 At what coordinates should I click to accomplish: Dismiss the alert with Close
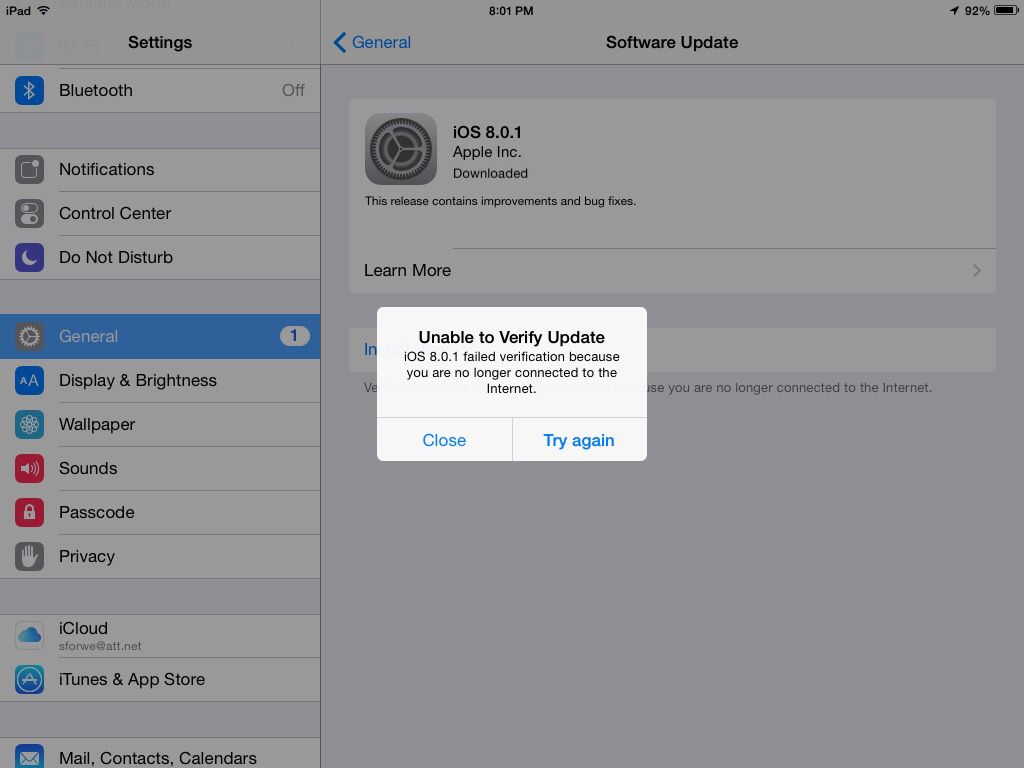(x=444, y=440)
